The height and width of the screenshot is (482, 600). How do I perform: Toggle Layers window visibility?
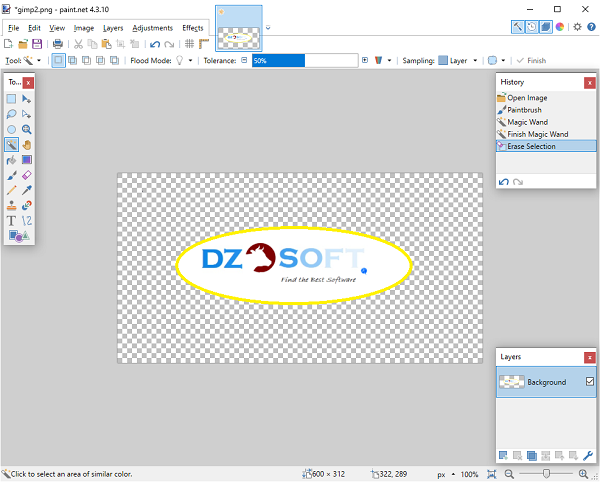click(x=546, y=27)
